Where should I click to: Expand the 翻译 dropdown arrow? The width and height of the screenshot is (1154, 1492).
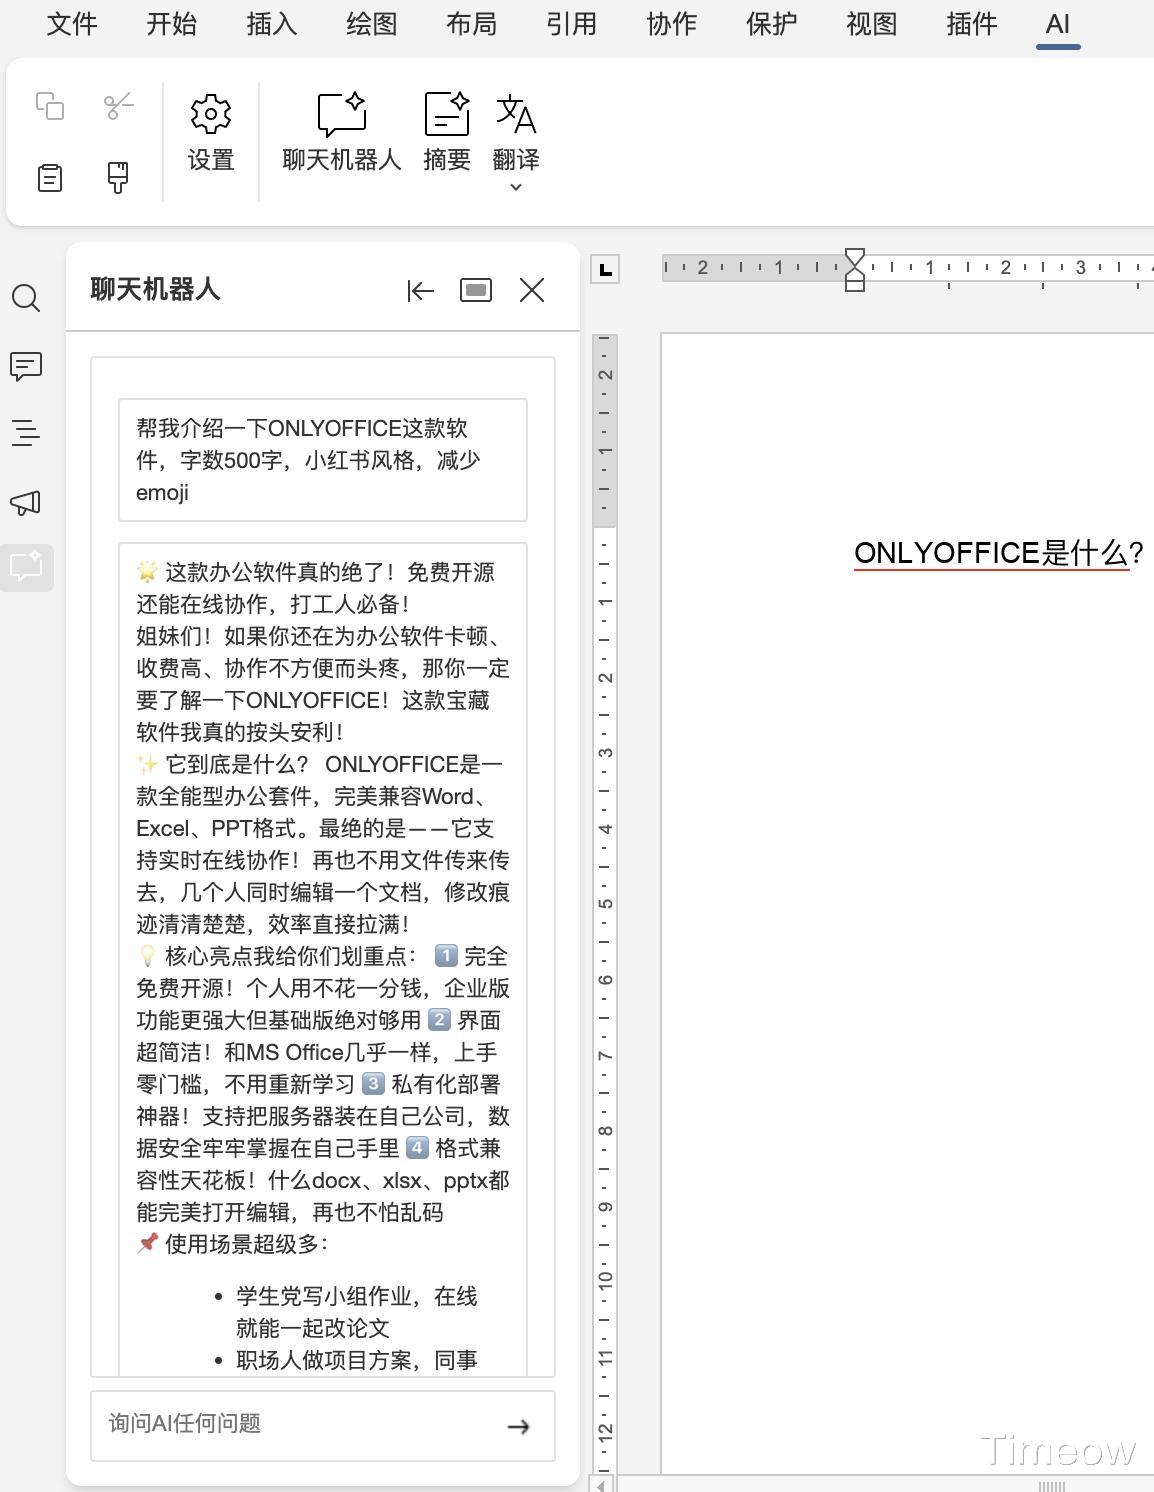(516, 187)
